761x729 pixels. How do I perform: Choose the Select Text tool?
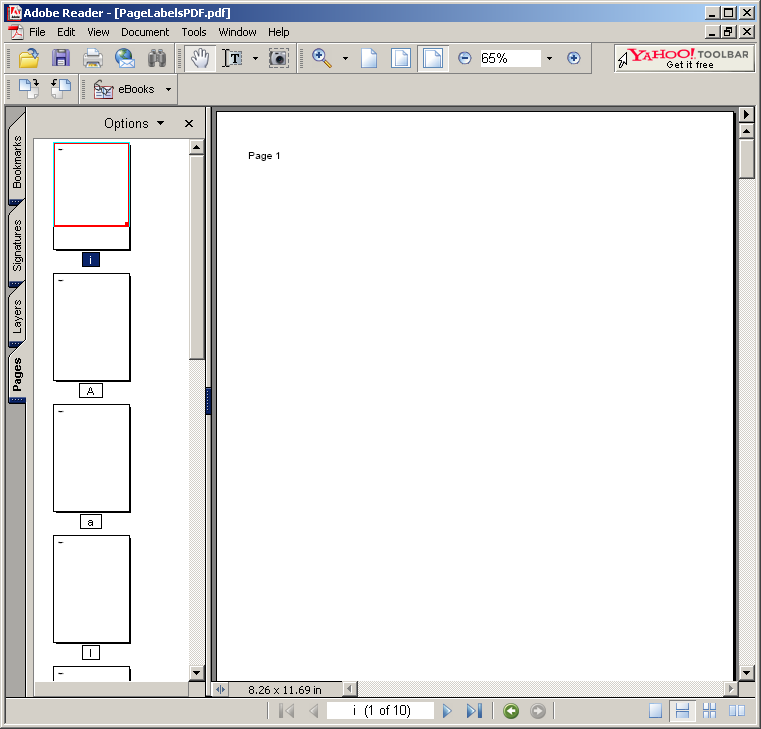[233, 58]
